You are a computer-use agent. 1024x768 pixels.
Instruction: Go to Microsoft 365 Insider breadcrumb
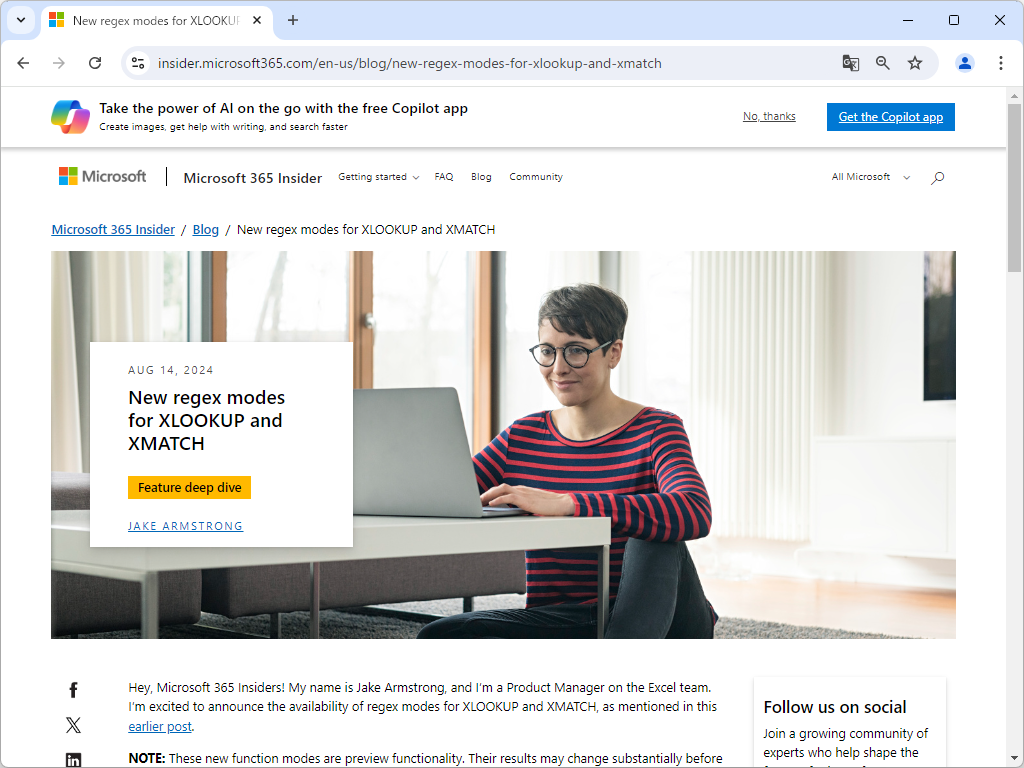(113, 229)
